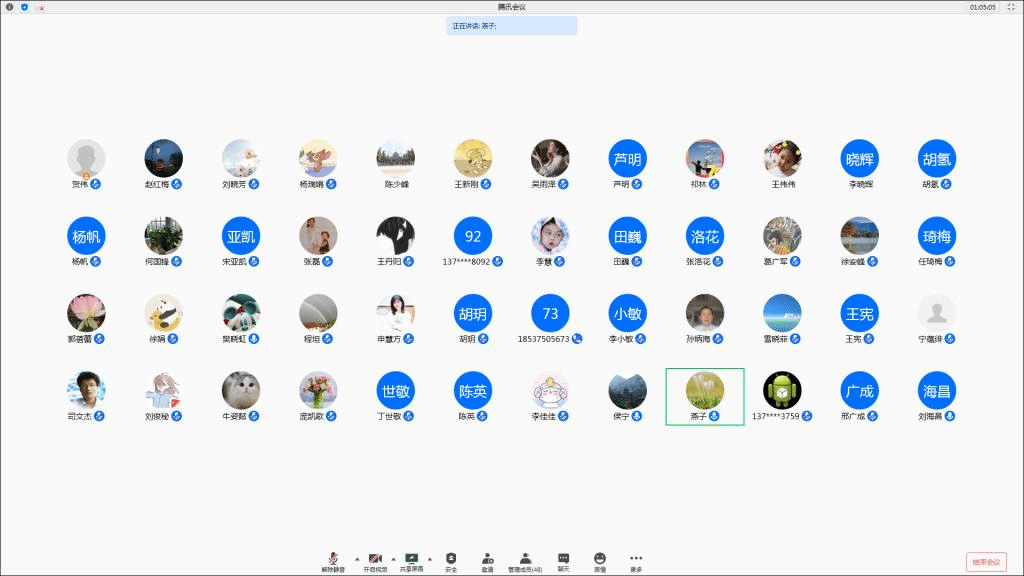Toggle fullscreen icon next to the timer
This screenshot has height=576, width=1024.
(1011, 7)
